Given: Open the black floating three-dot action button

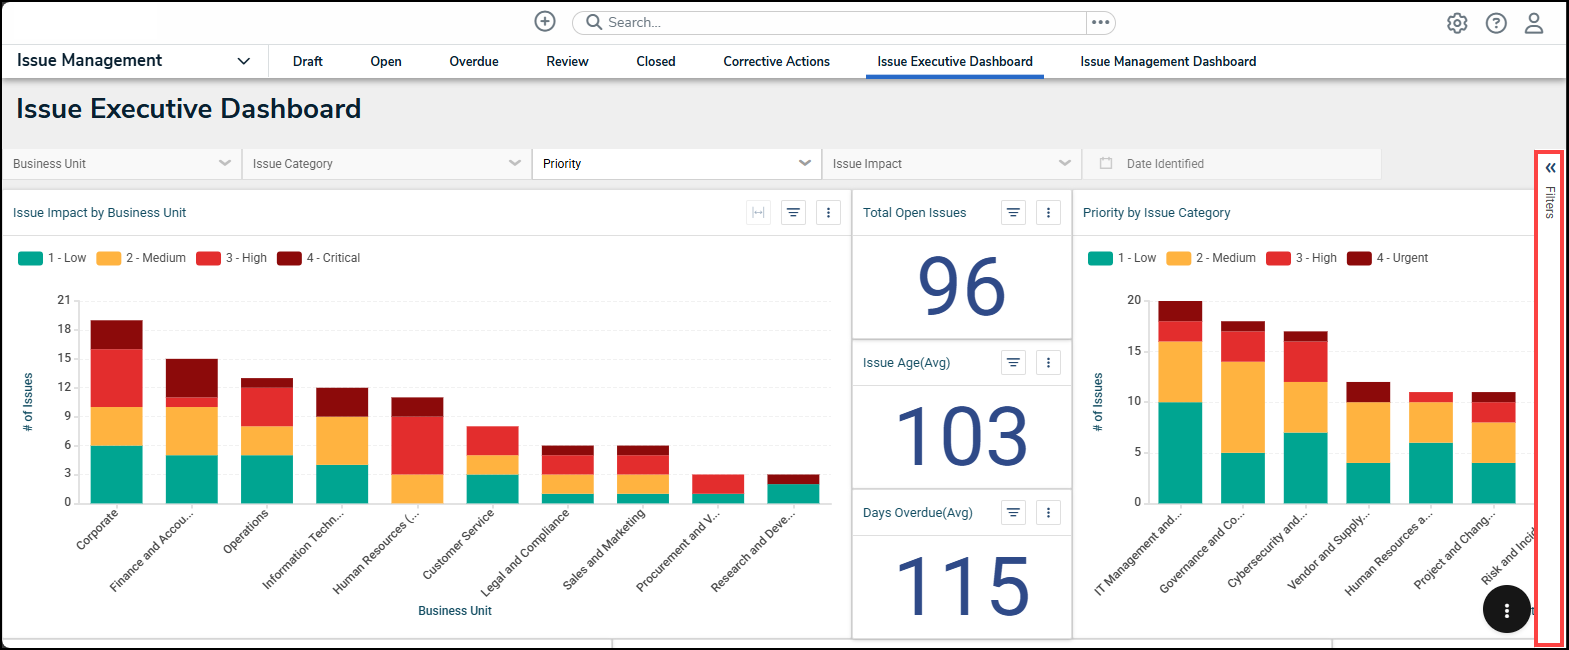Looking at the screenshot, I should (x=1506, y=610).
